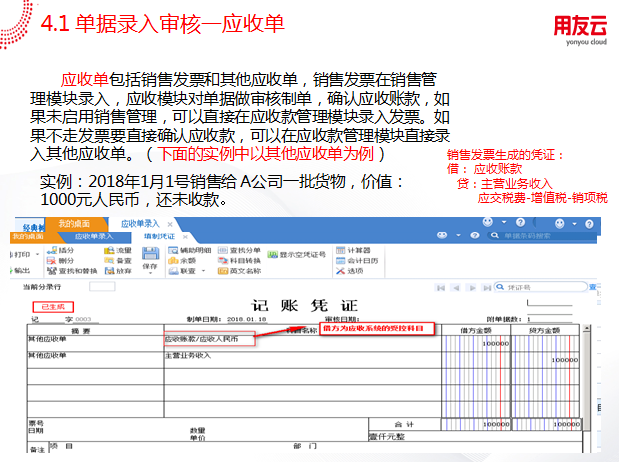Click the 查 button beside 凭证号 search
The width and height of the screenshot is (619, 462).
point(593,287)
